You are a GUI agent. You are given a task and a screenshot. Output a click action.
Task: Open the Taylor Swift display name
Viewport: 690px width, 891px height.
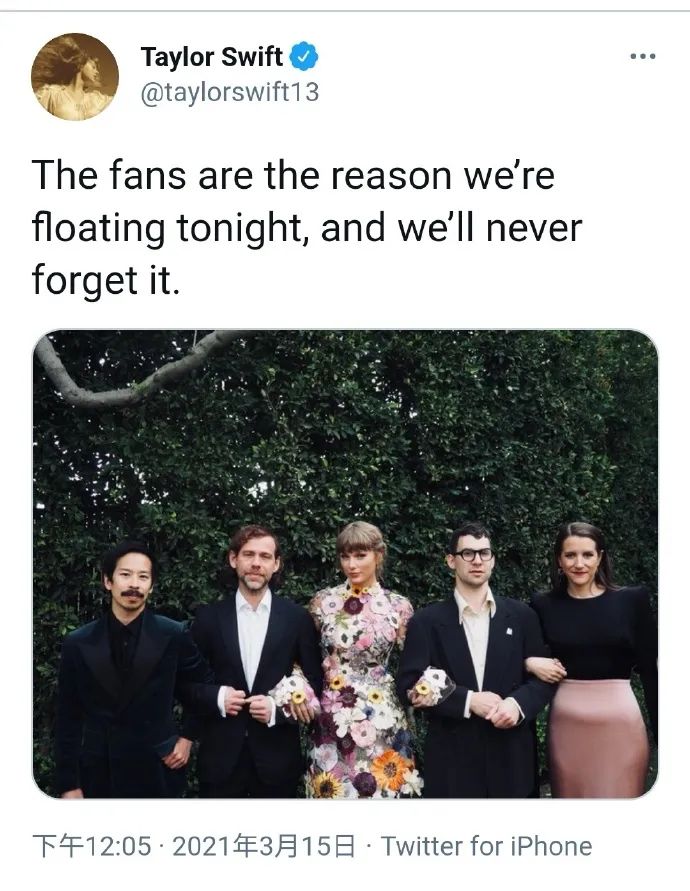[x=211, y=57]
